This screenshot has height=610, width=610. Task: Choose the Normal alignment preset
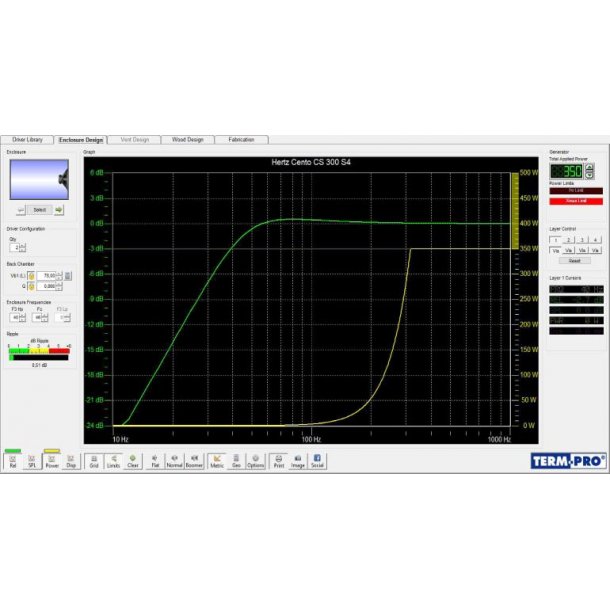point(175,461)
